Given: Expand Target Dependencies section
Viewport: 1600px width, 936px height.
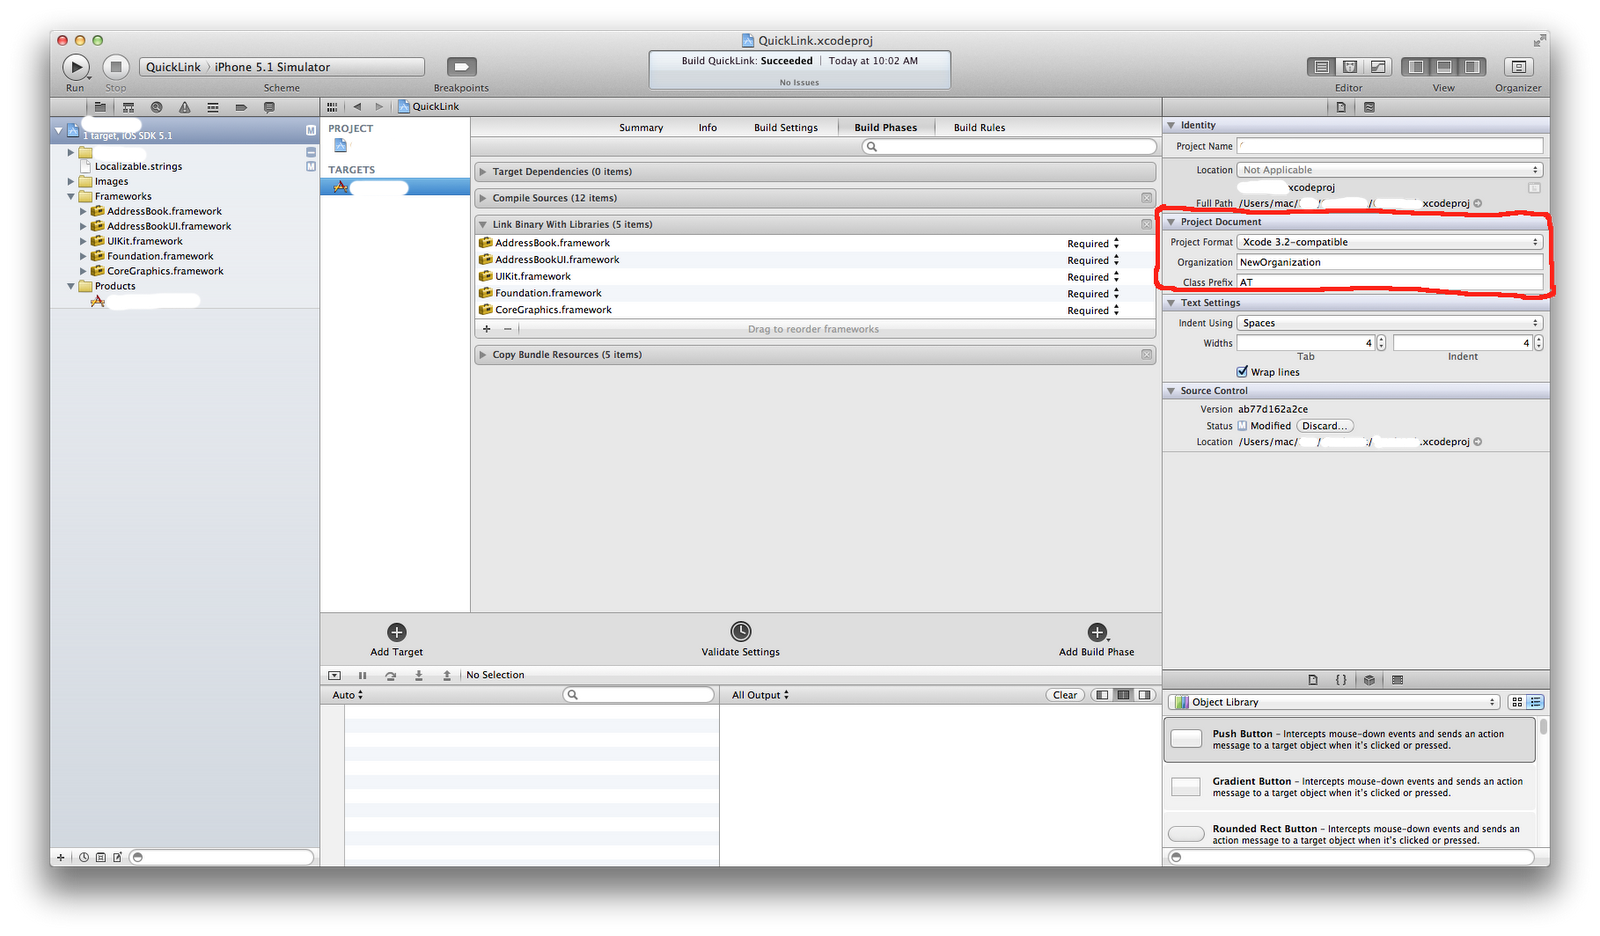Looking at the screenshot, I should [483, 172].
